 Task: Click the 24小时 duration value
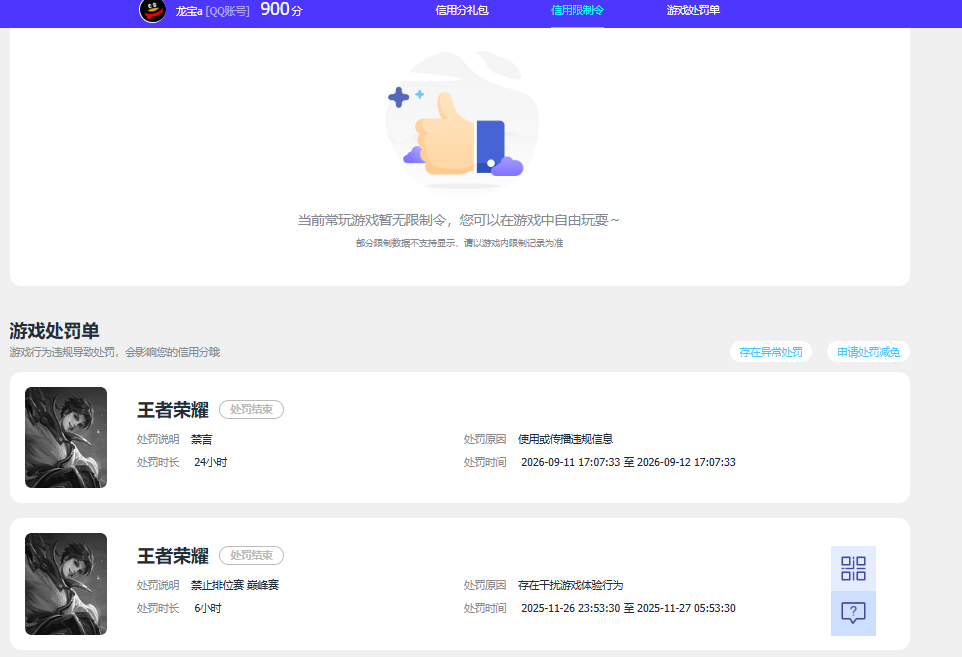210,463
